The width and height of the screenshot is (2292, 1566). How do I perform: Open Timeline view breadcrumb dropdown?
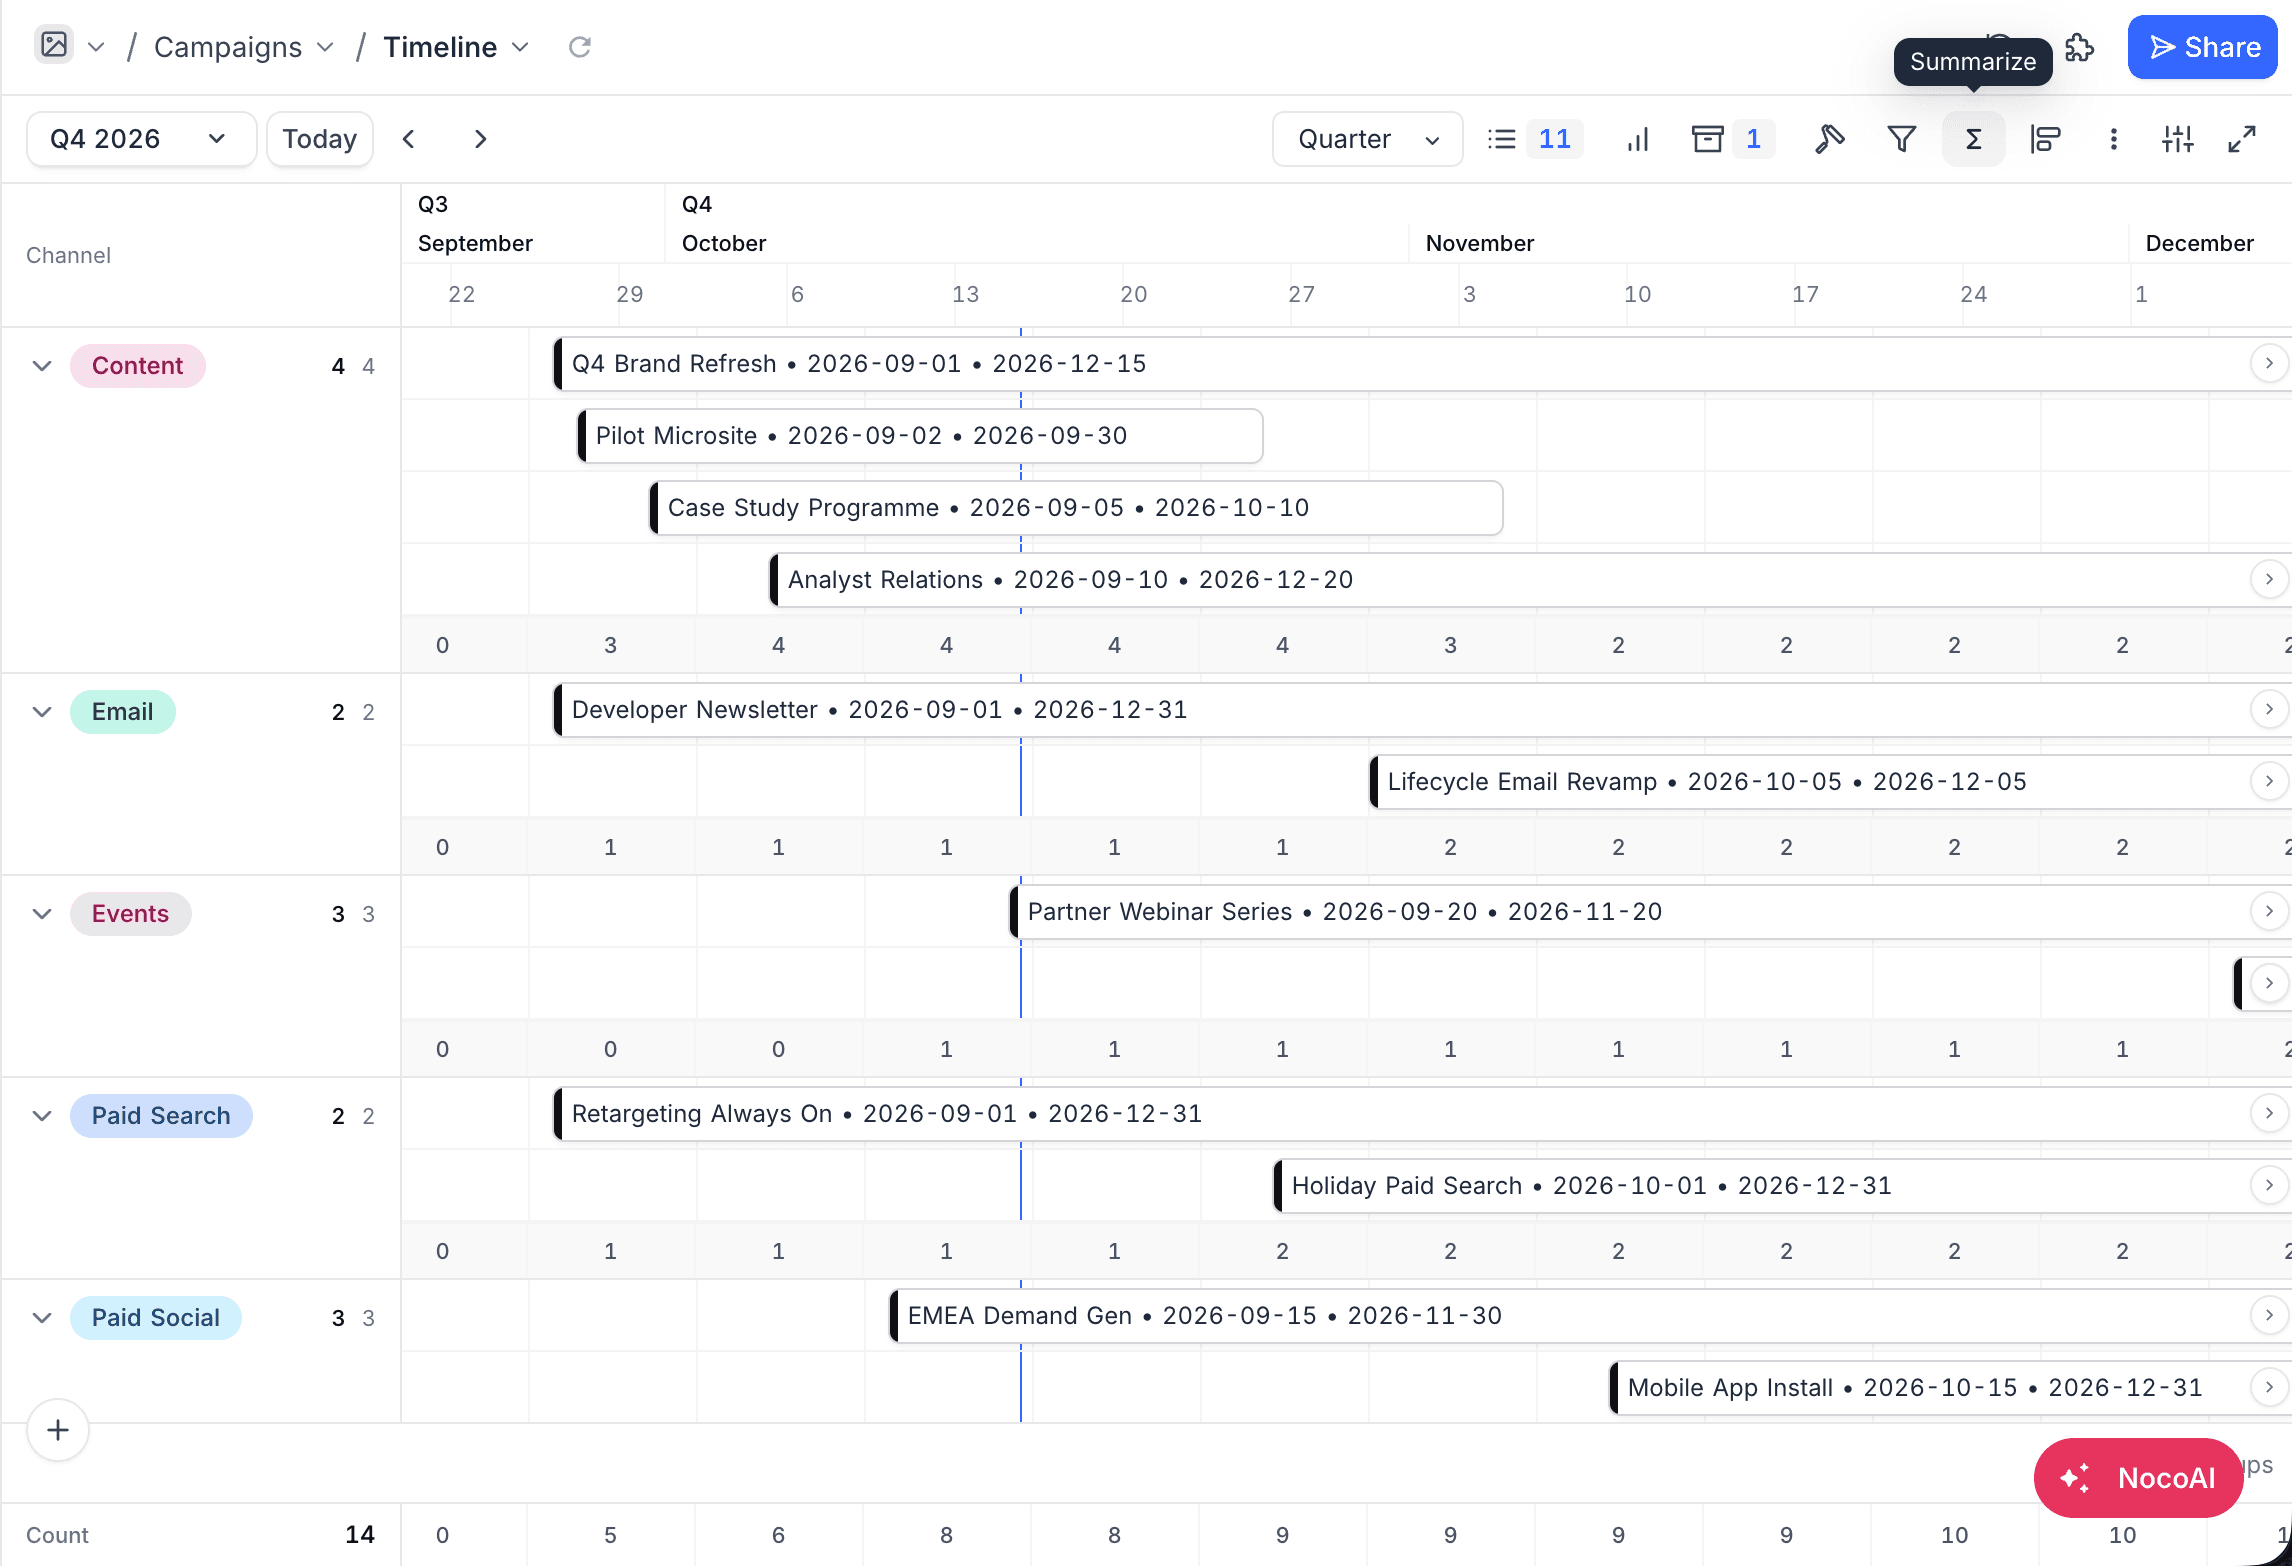tap(456, 47)
